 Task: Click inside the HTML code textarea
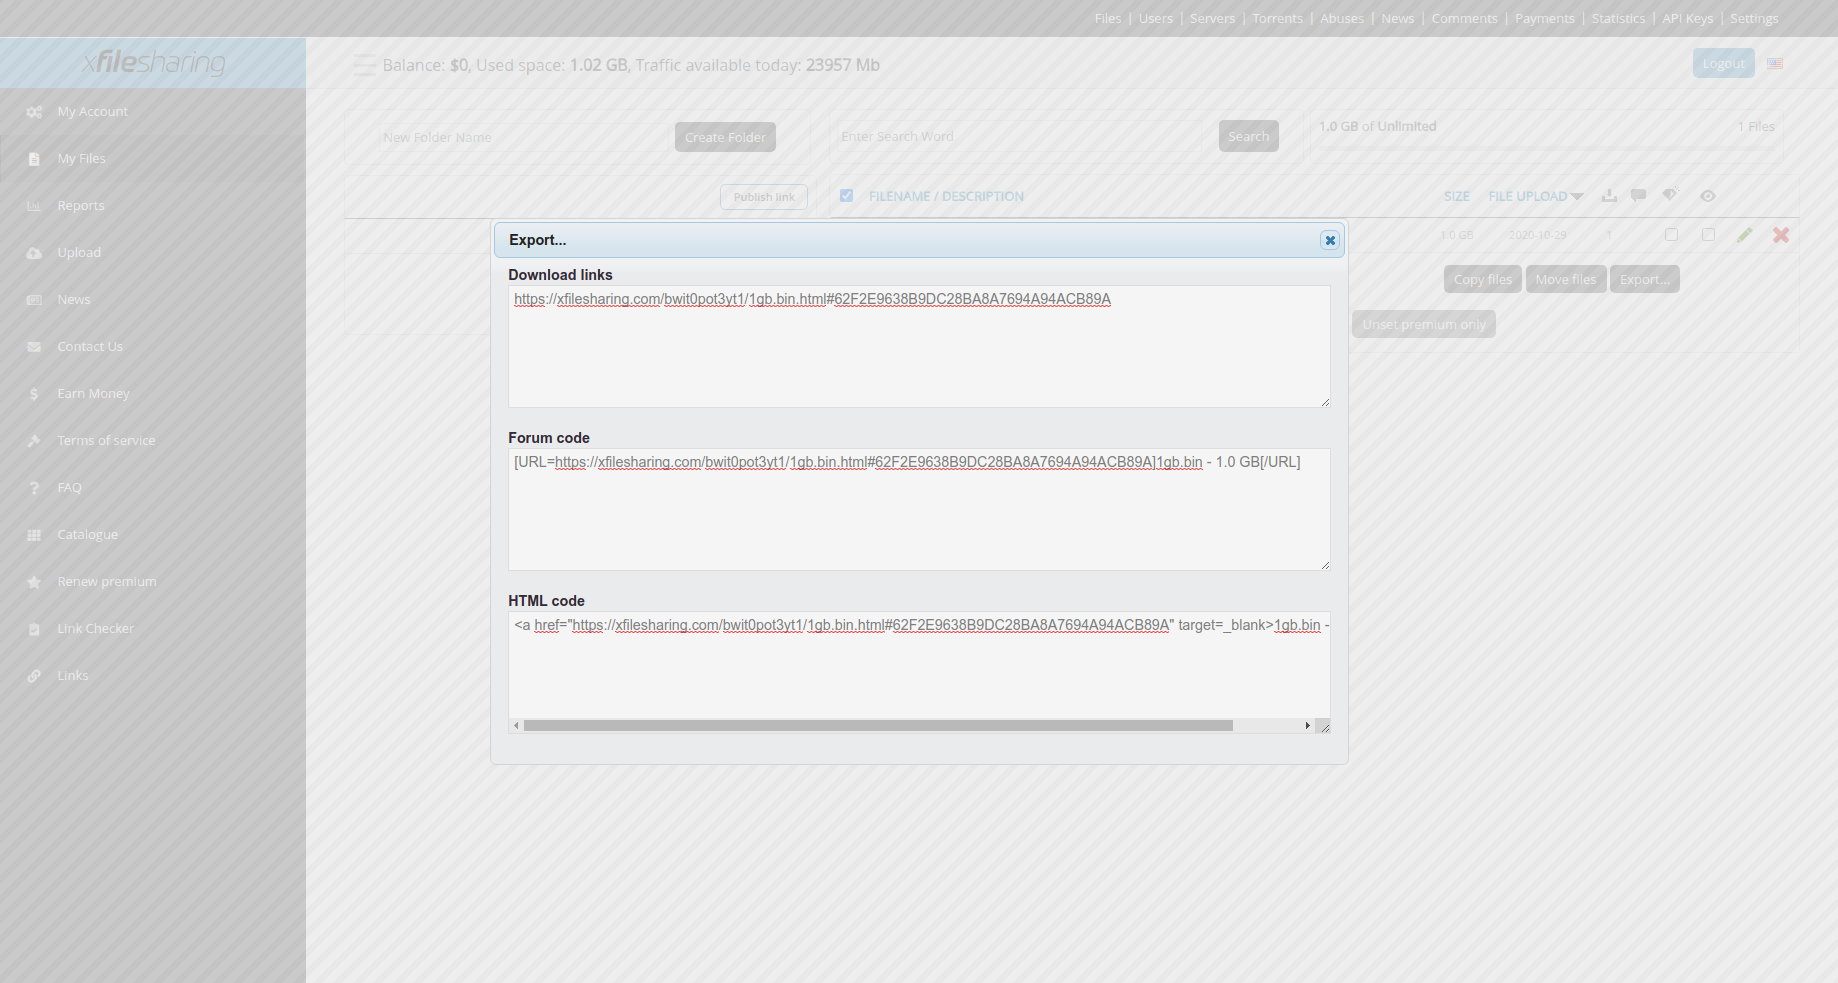pyautogui.click(x=919, y=665)
